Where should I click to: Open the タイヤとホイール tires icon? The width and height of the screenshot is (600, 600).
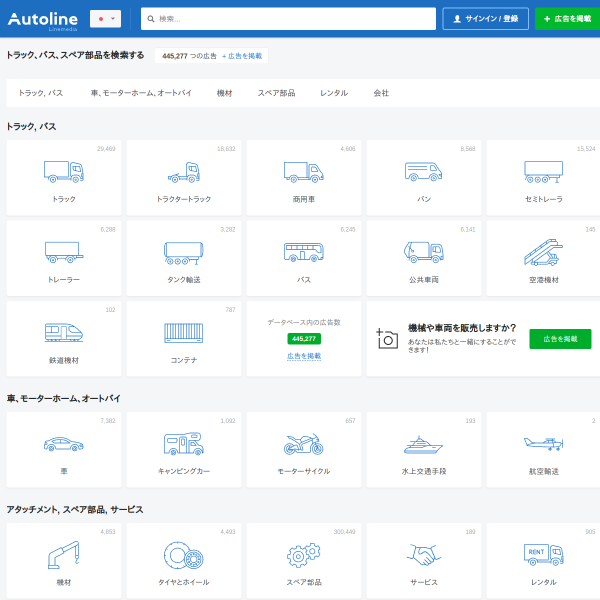click(184, 555)
